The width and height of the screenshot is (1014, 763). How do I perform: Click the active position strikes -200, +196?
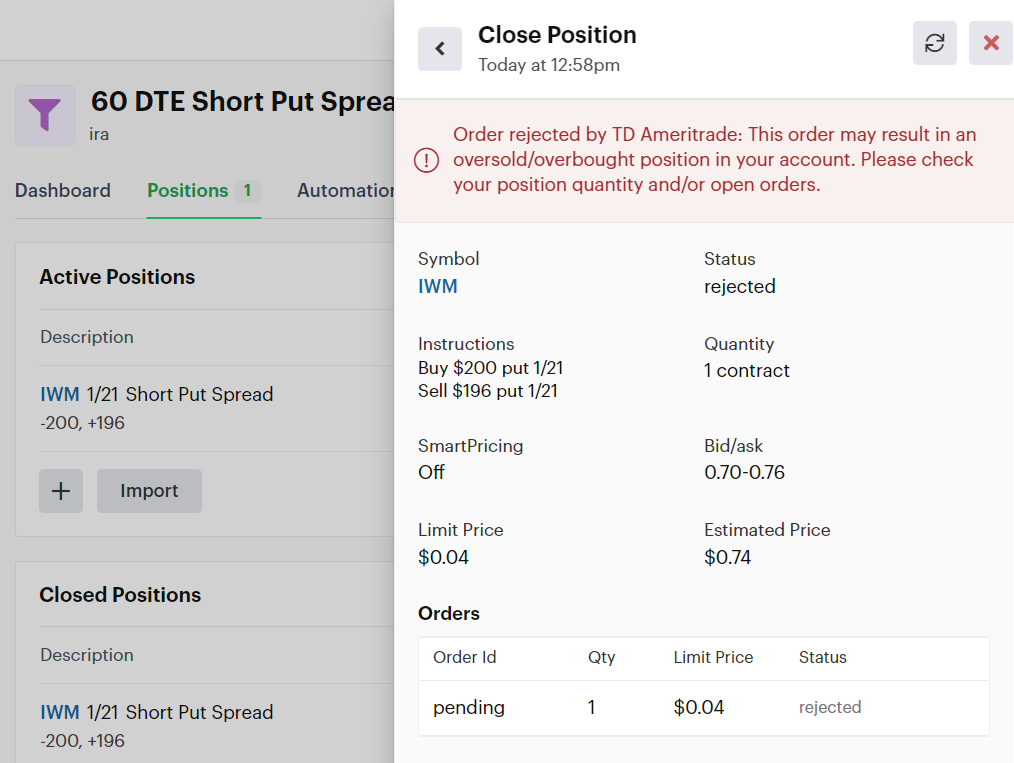pos(82,423)
